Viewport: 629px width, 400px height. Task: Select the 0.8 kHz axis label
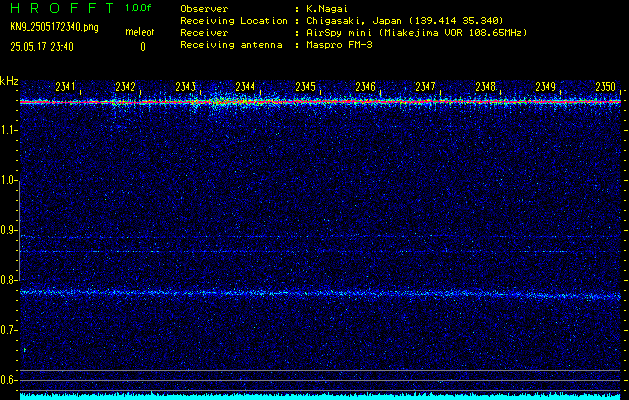coord(8,280)
